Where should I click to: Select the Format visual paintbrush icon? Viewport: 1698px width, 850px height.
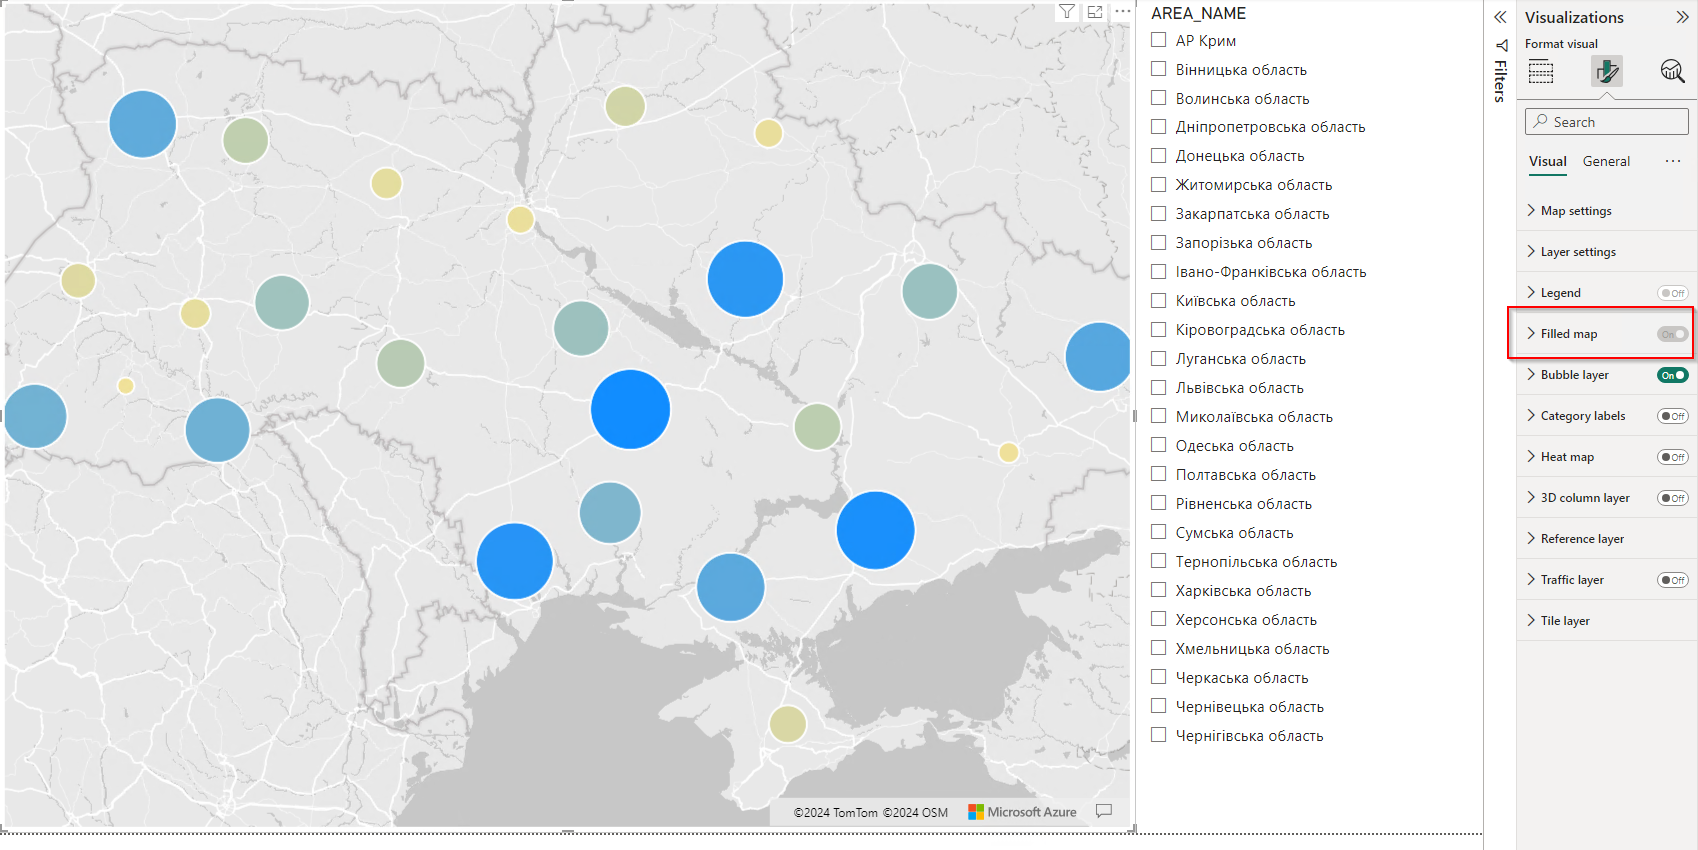pos(1607,71)
